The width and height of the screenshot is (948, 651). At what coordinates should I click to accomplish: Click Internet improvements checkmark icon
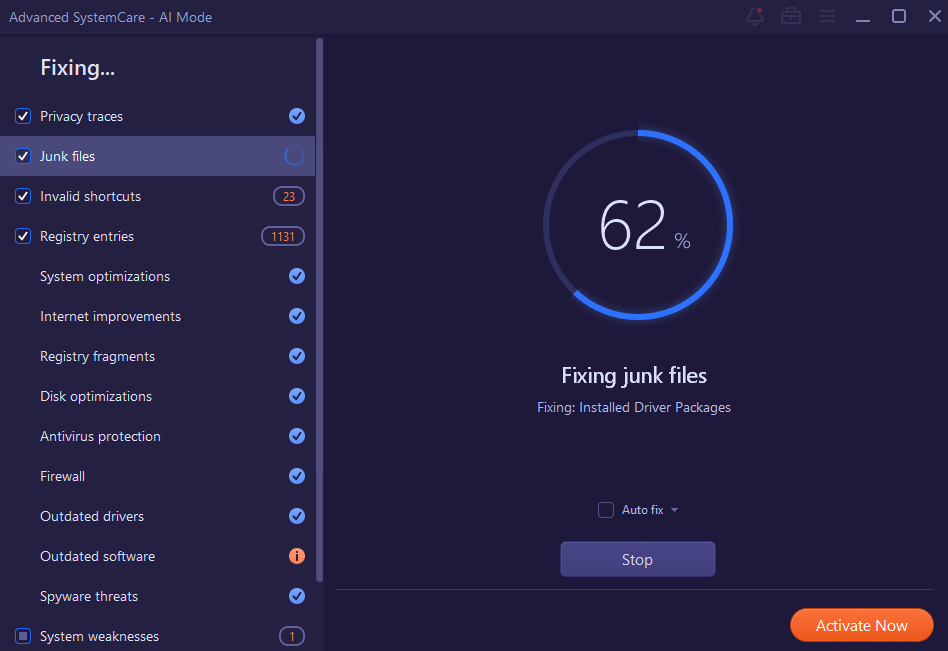[x=296, y=316]
